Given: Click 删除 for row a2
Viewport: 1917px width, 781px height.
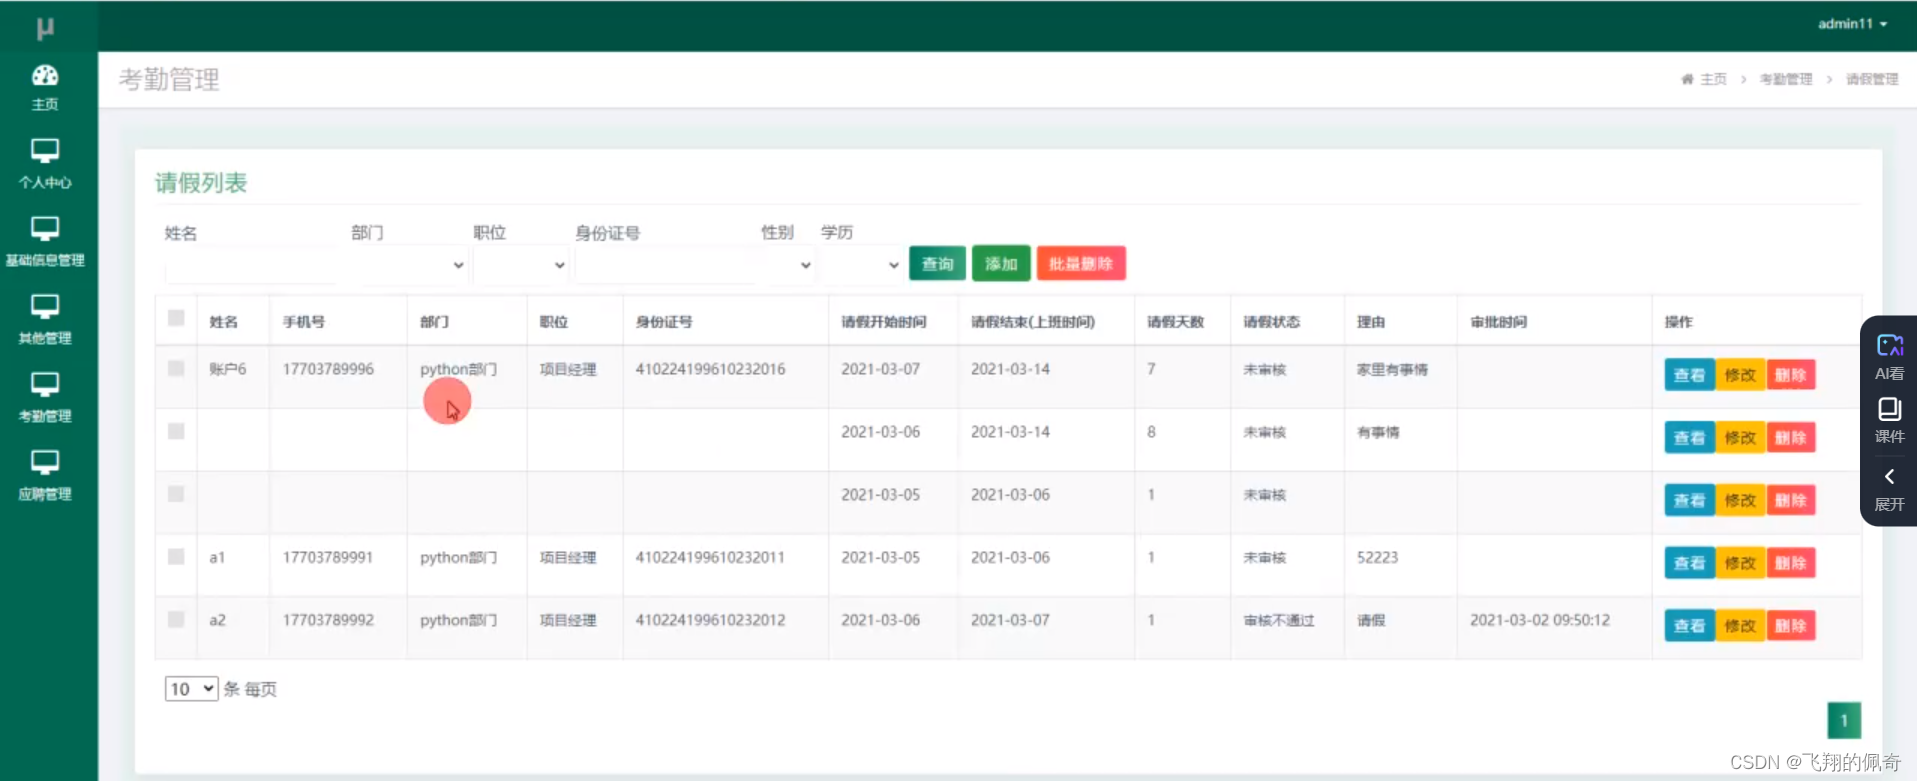Looking at the screenshot, I should coord(1790,626).
